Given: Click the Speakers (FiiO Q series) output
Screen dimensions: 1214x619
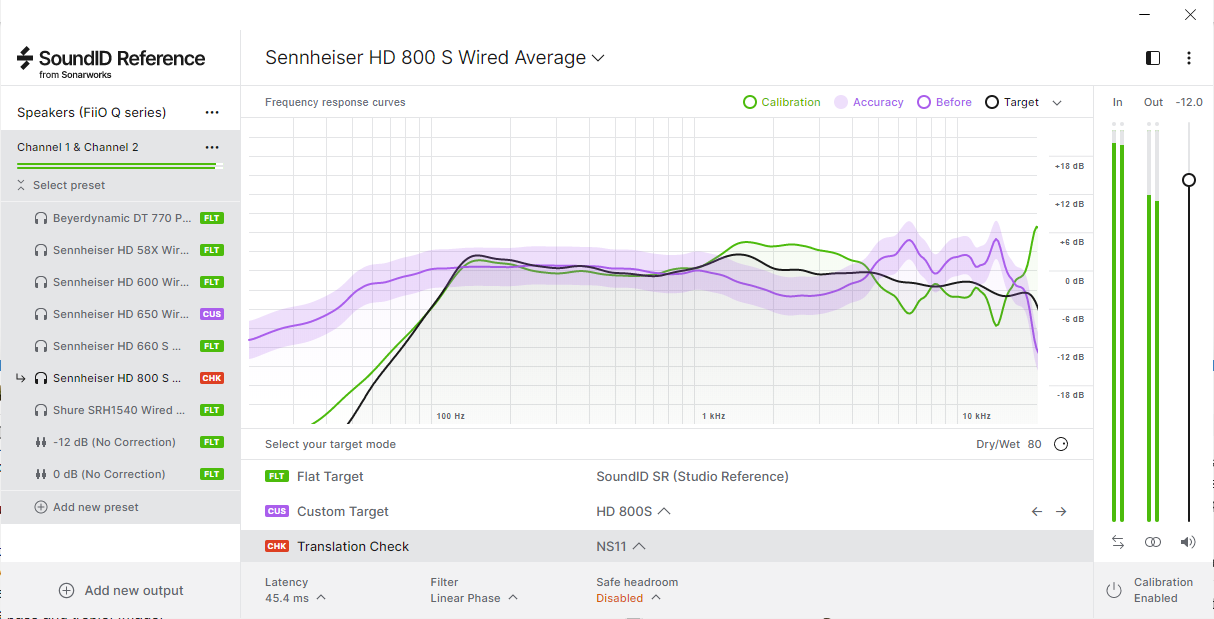Looking at the screenshot, I should click(92, 112).
